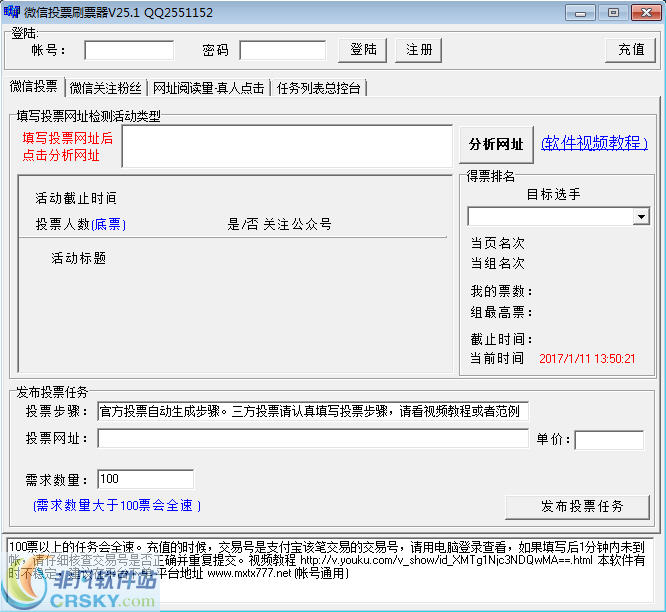Open the 软件视频教程 link
Screen dimensions: 666x612
tap(594, 143)
